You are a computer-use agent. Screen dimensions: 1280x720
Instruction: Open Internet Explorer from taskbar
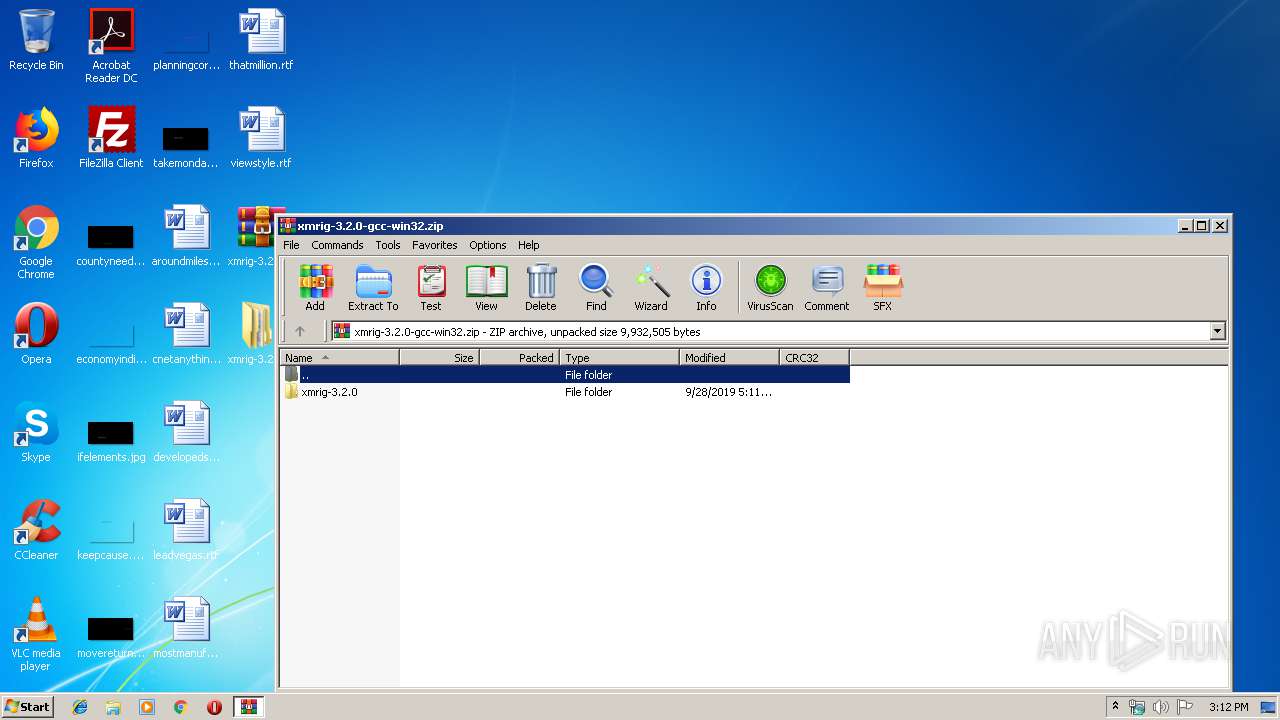(x=80, y=707)
